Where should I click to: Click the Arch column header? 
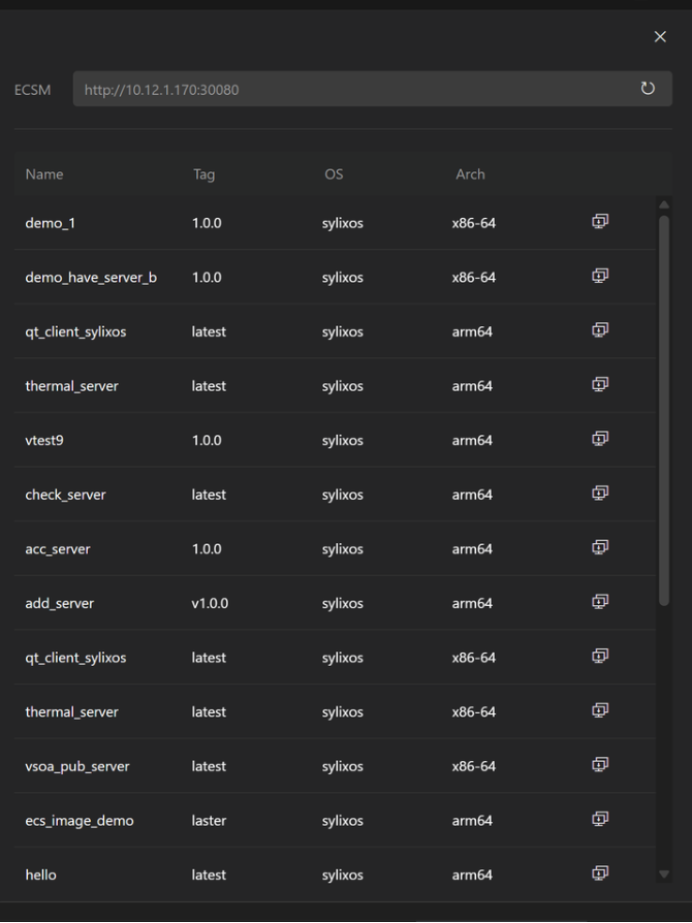click(470, 174)
